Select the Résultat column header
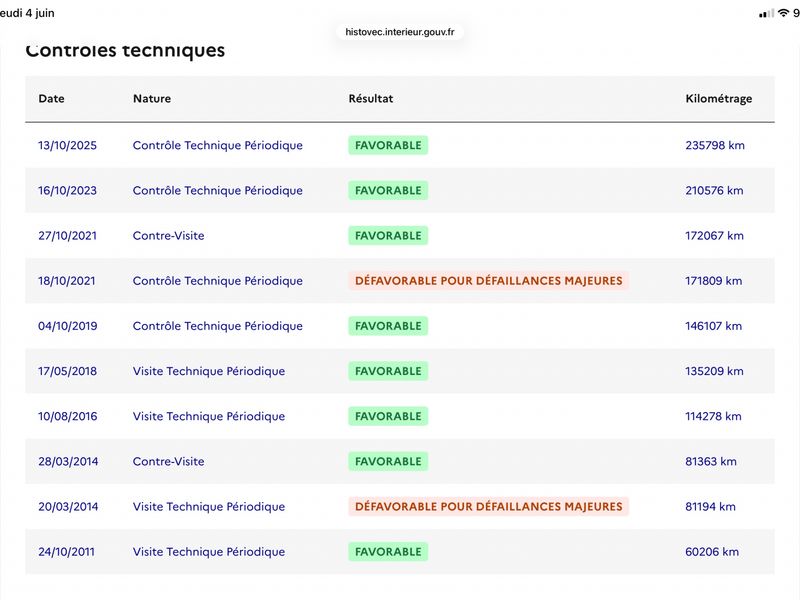 coord(371,98)
